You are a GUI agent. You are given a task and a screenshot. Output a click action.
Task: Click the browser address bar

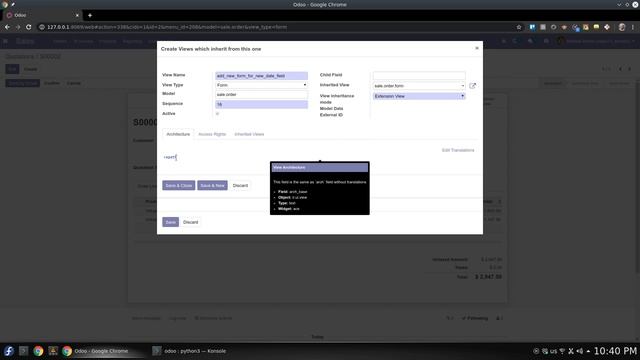pyautogui.click(x=278, y=27)
